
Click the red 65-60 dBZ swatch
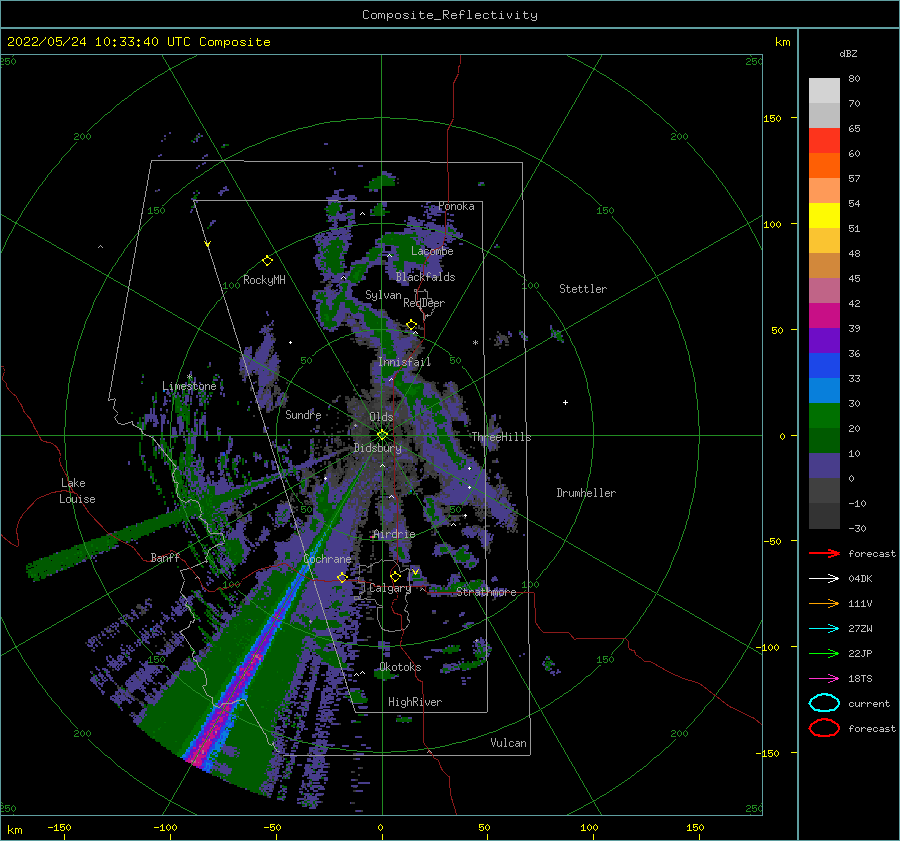[x=824, y=141]
